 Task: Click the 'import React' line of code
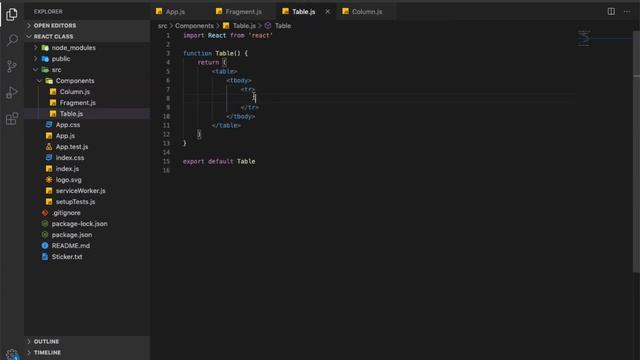228,36
